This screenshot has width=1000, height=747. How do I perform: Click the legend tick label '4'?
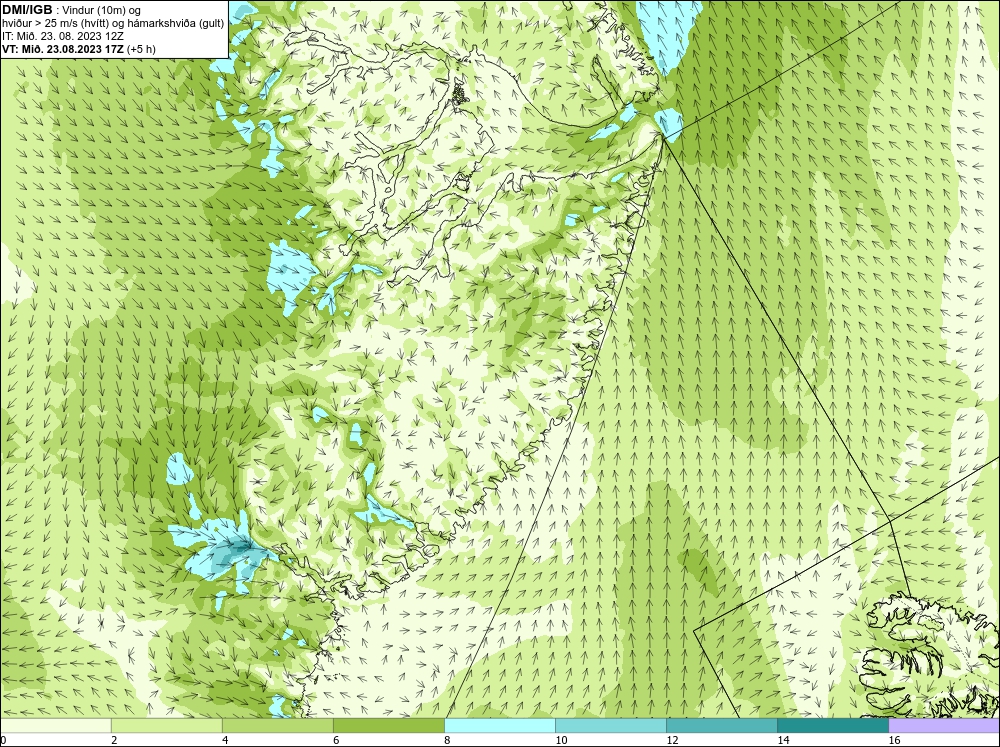pyautogui.click(x=225, y=740)
